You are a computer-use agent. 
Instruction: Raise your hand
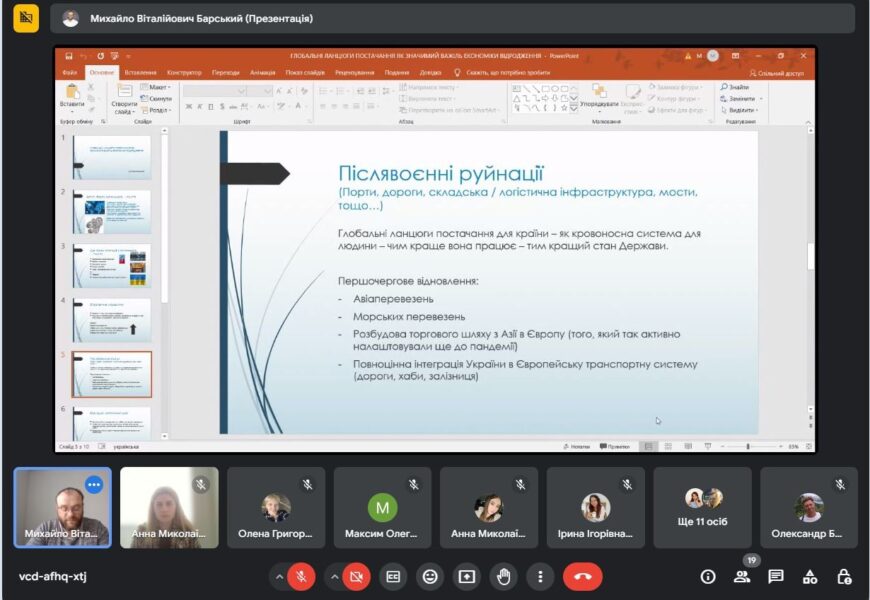503,576
